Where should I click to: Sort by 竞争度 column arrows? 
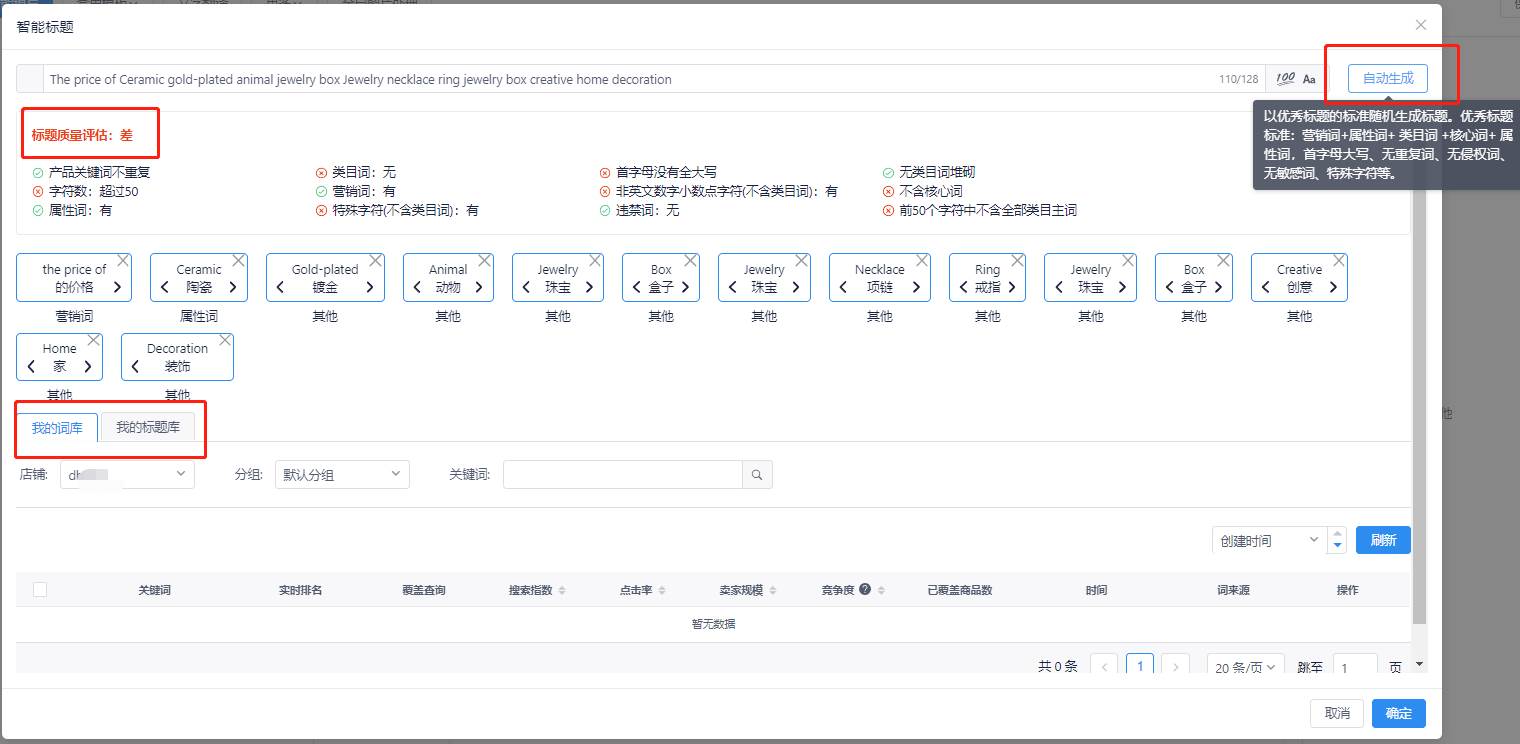pos(881,590)
